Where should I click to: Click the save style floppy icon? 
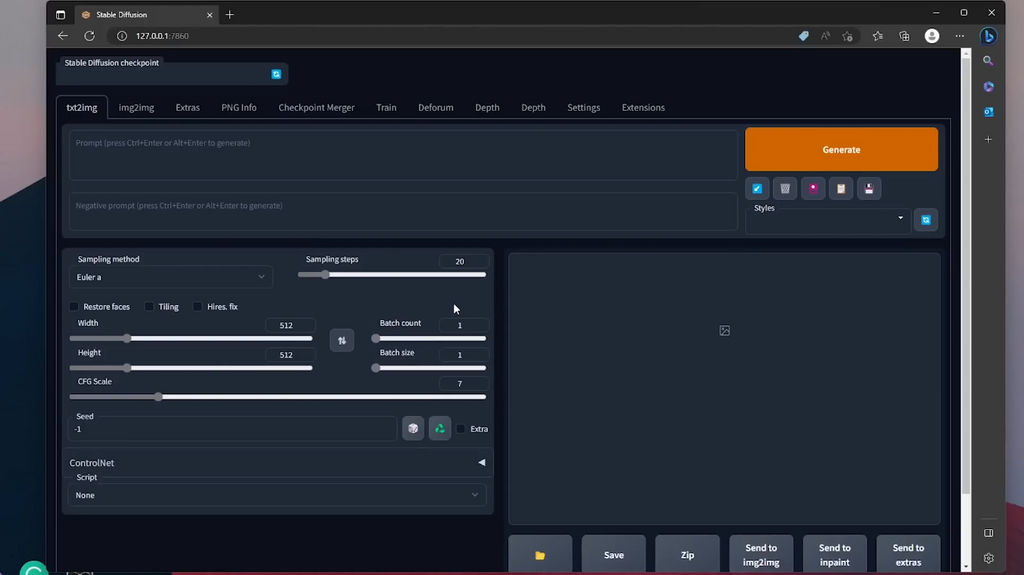(869, 189)
